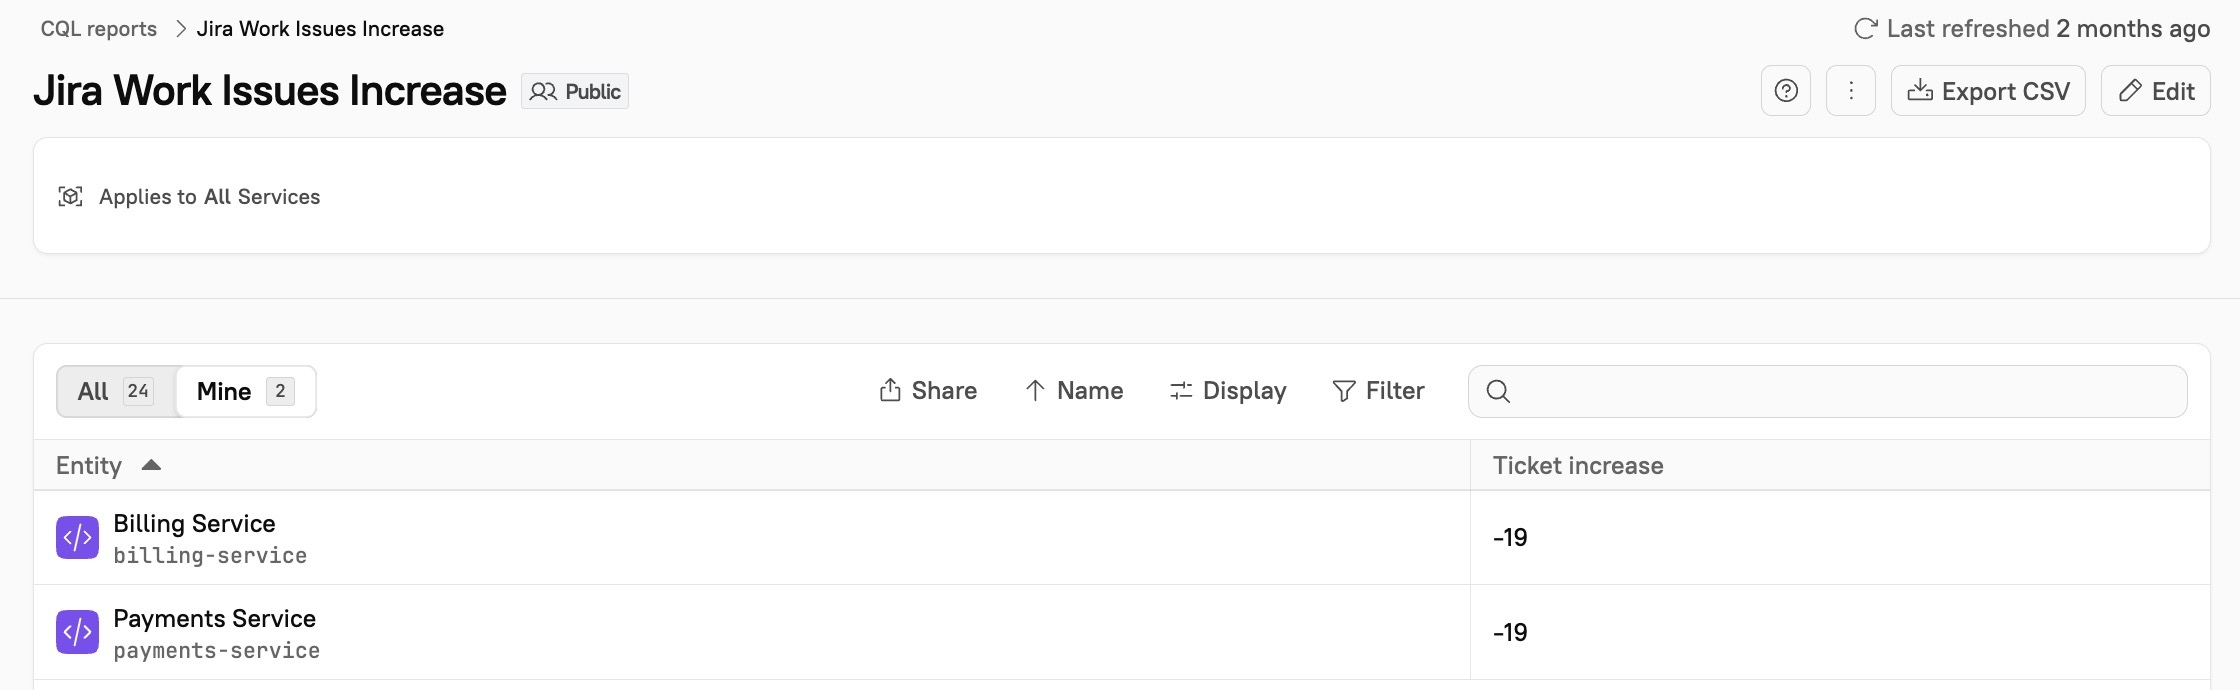The height and width of the screenshot is (690, 2240).
Task: Open the Display options menu
Action: [1228, 391]
